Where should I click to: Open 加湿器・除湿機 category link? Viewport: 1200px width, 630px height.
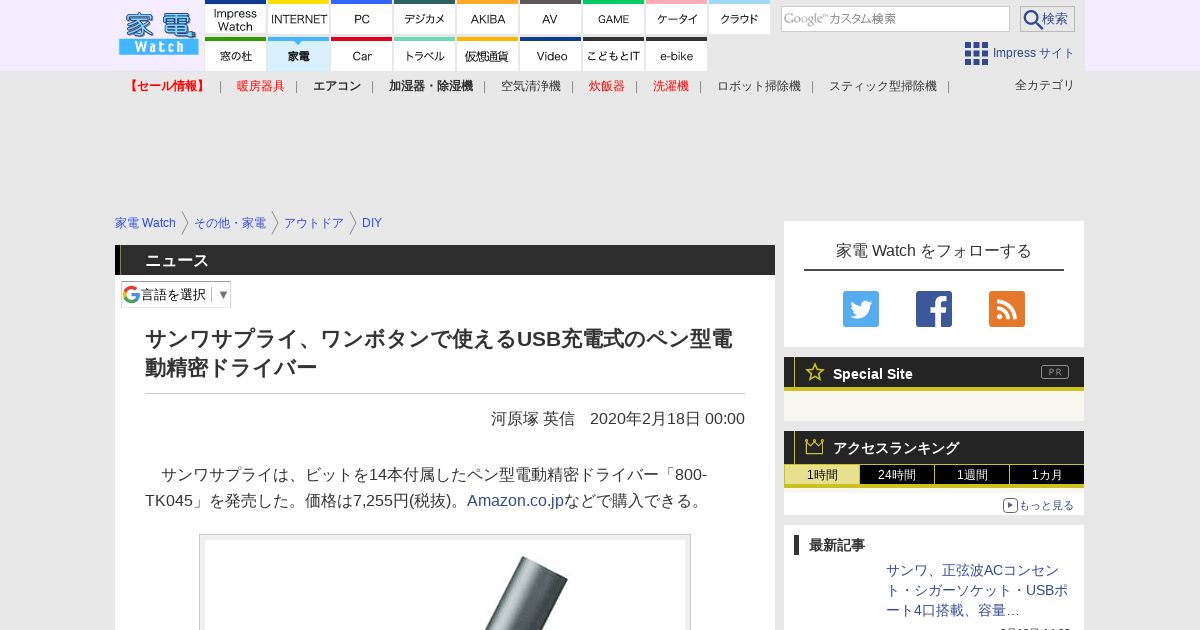tap(431, 86)
